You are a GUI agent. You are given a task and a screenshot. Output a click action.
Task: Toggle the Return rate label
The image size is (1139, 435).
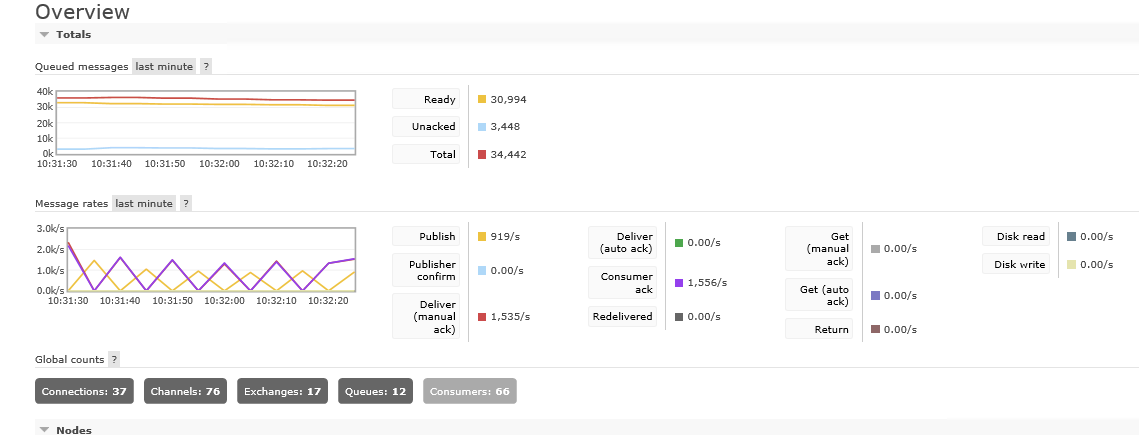pos(819,329)
